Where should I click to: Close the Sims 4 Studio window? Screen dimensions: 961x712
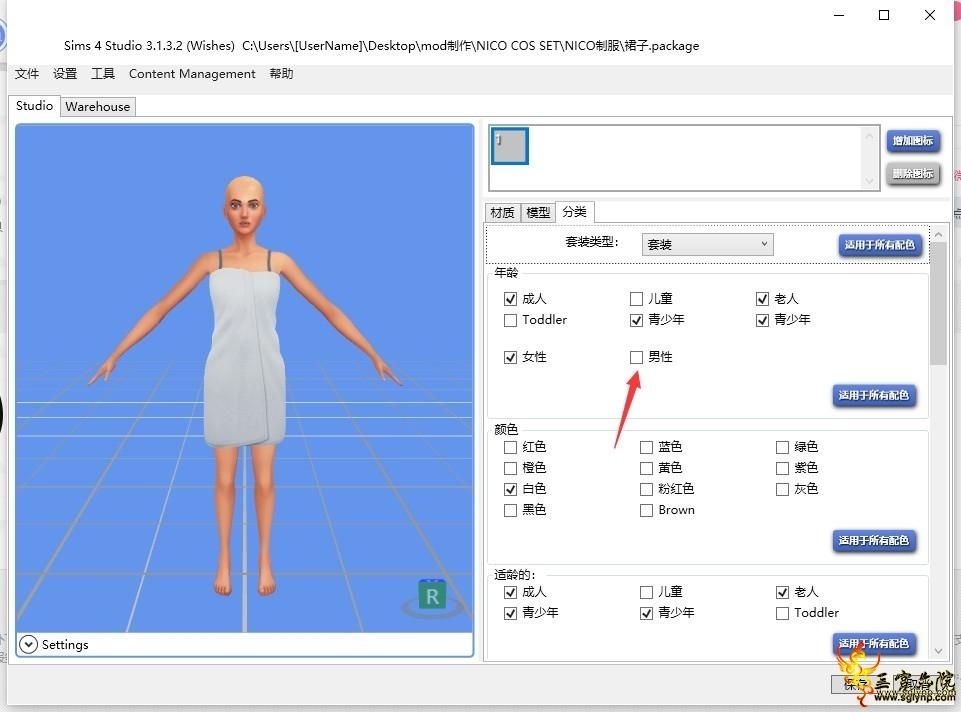click(x=929, y=15)
